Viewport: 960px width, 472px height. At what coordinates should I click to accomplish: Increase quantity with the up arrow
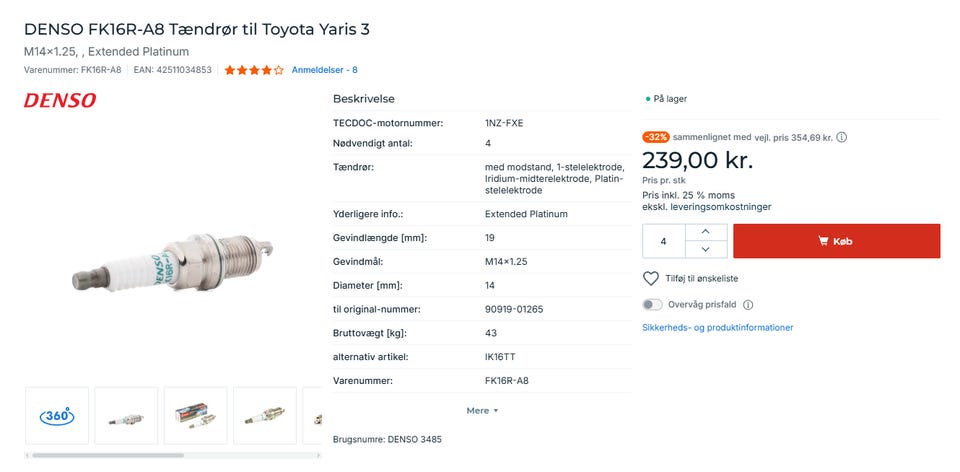pyautogui.click(x=706, y=232)
